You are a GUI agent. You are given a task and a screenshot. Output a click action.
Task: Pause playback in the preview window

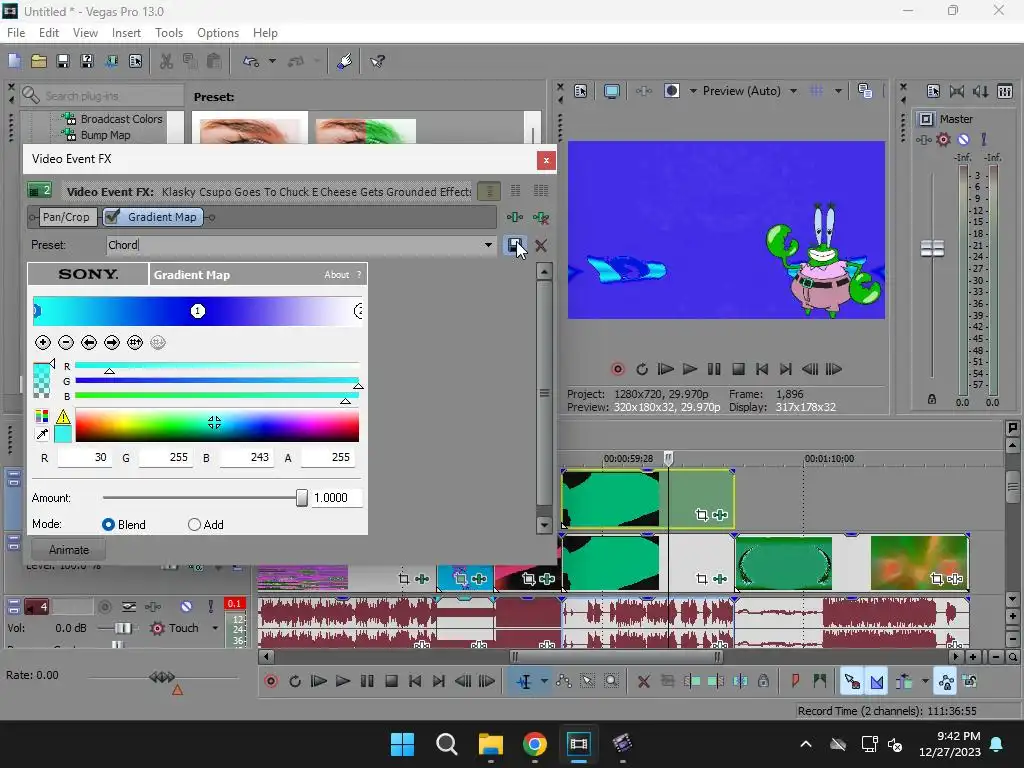pyautogui.click(x=714, y=369)
